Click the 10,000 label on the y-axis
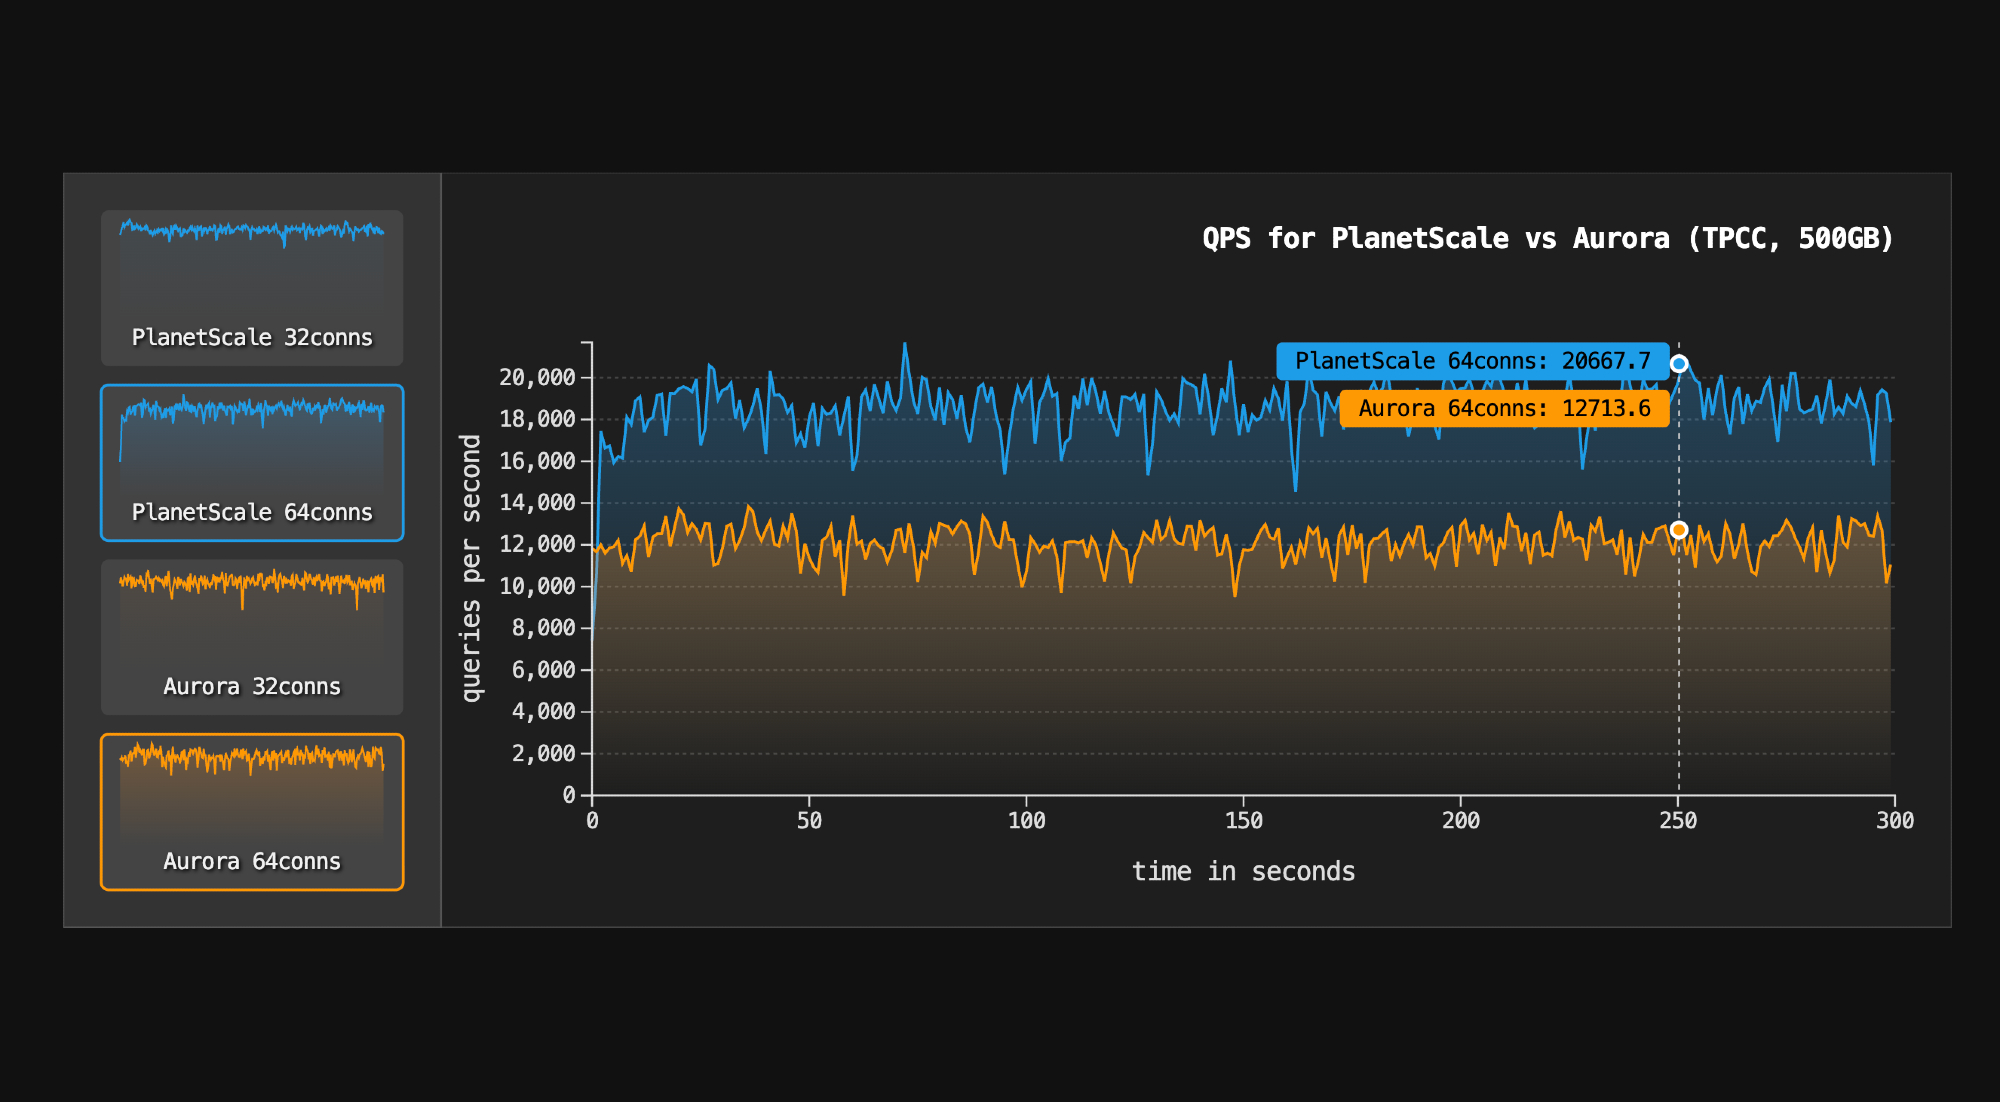 pyautogui.click(x=538, y=586)
